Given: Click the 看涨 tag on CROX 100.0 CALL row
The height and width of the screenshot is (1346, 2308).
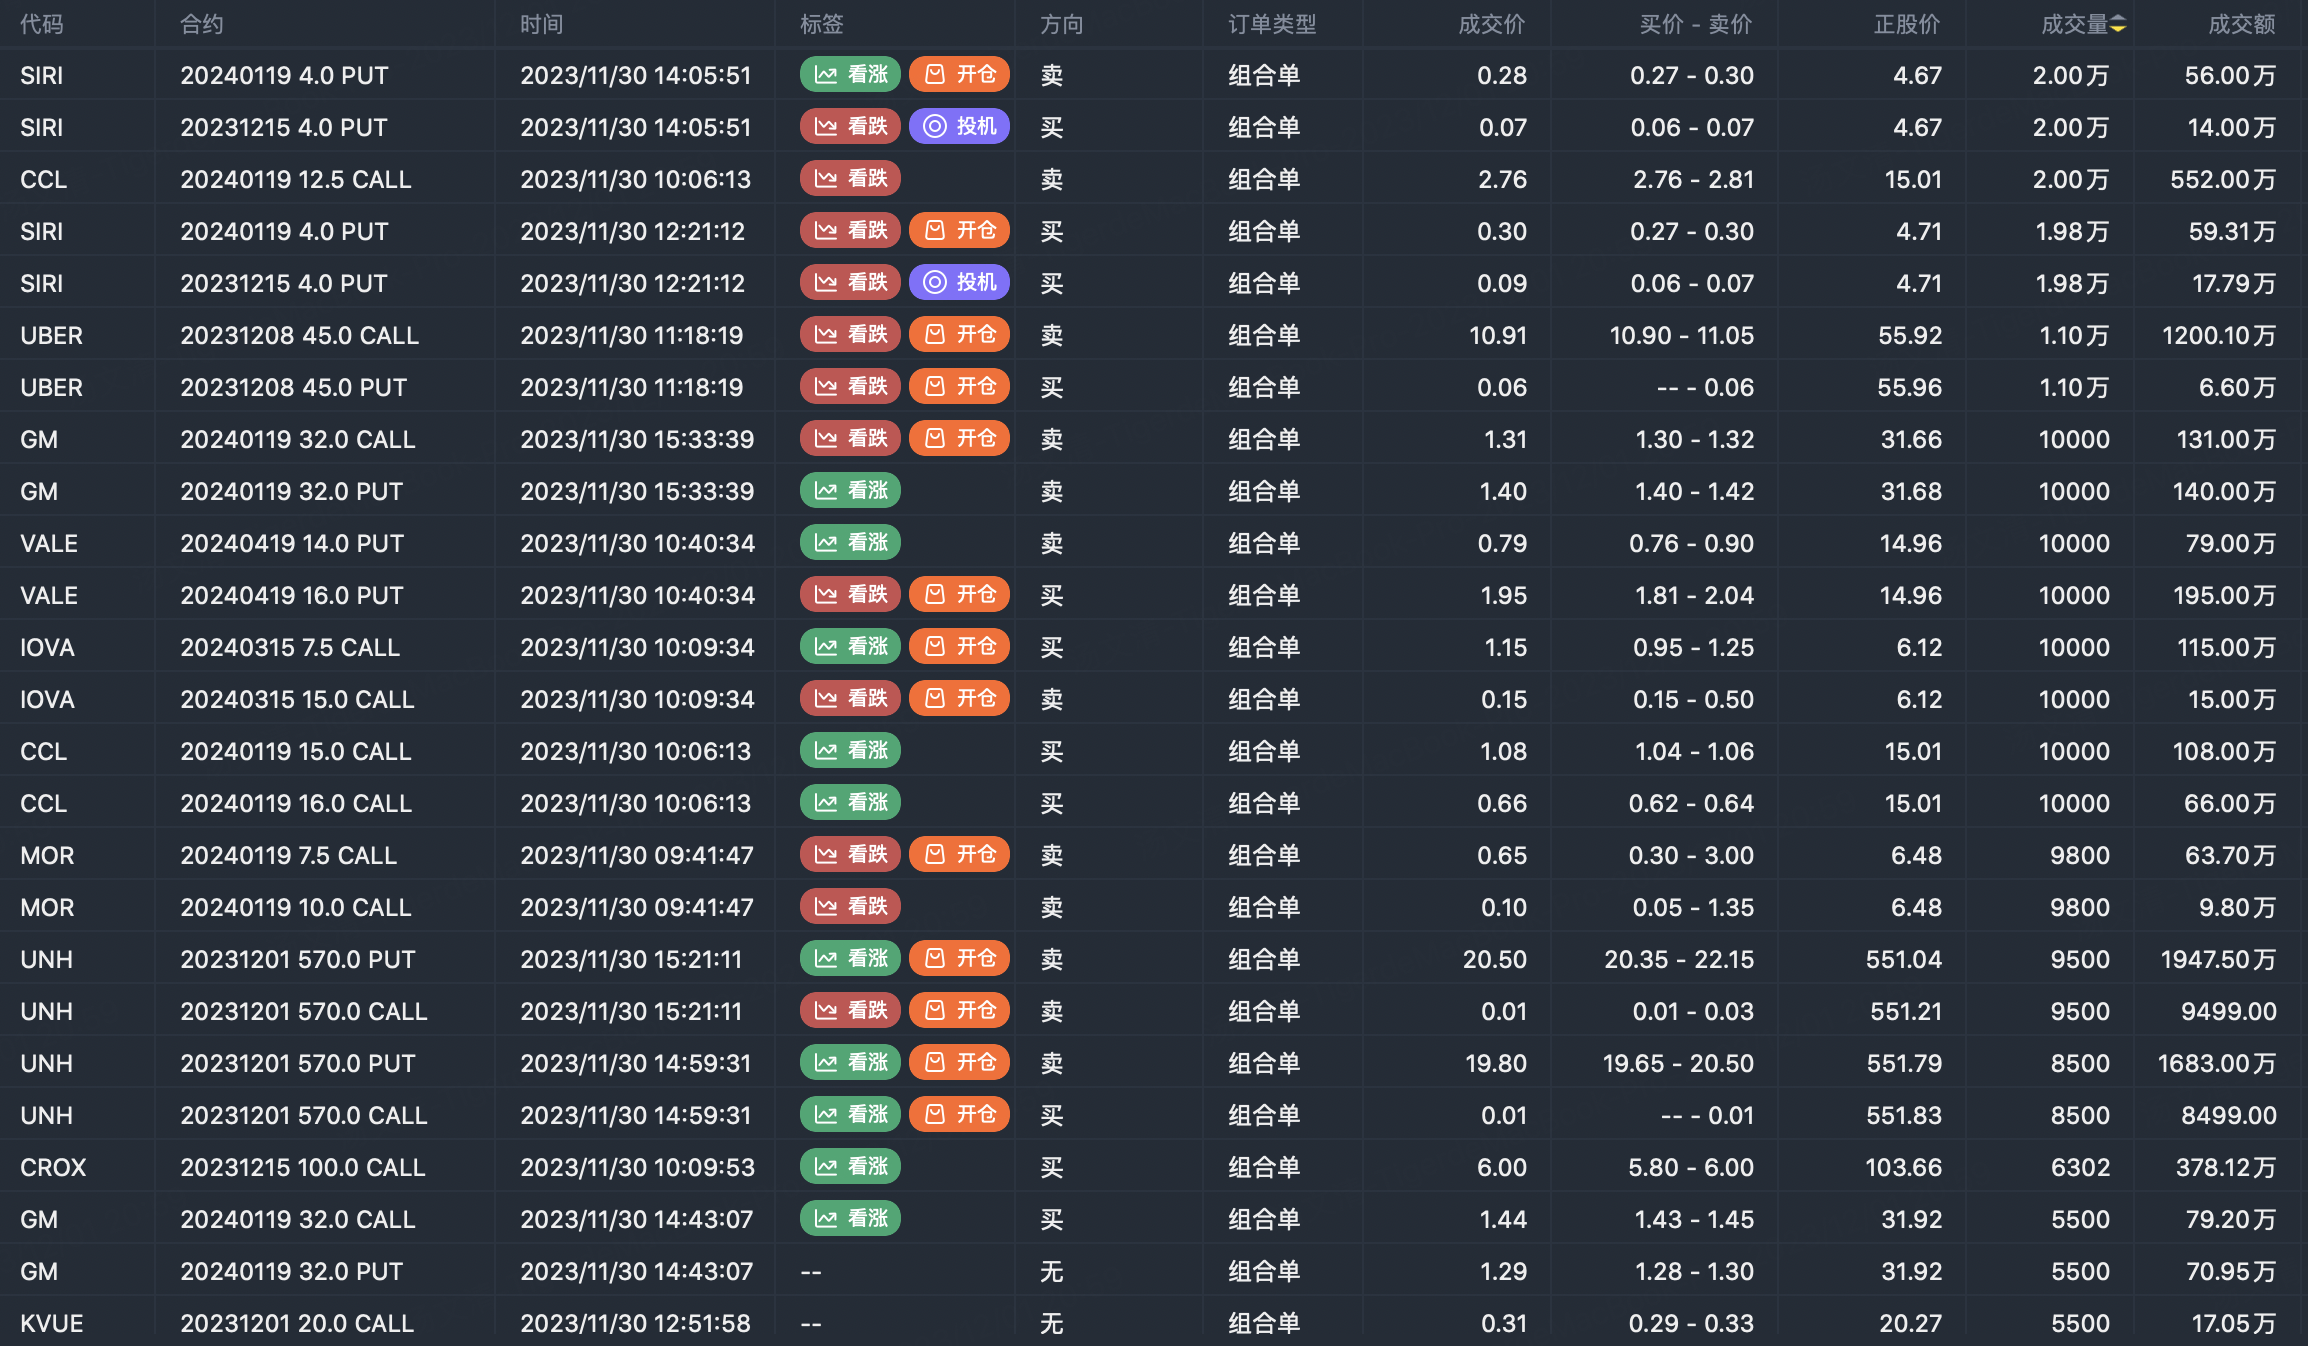Looking at the screenshot, I should point(850,1167).
